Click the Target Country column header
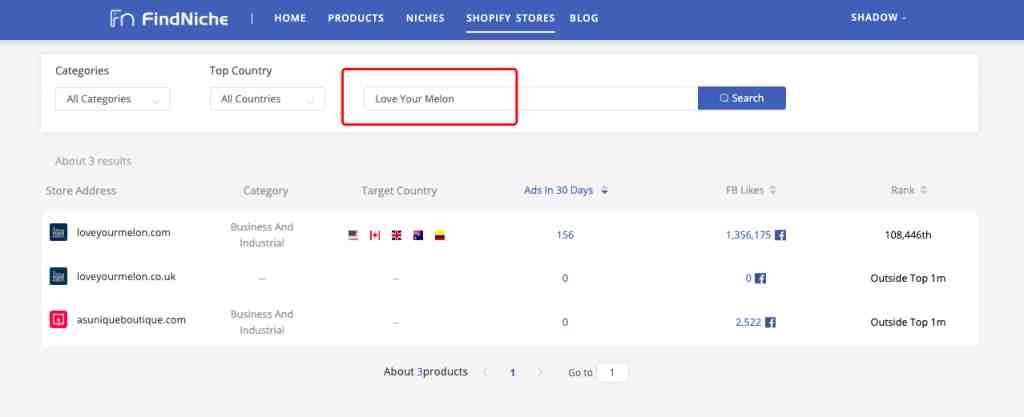 pos(399,191)
